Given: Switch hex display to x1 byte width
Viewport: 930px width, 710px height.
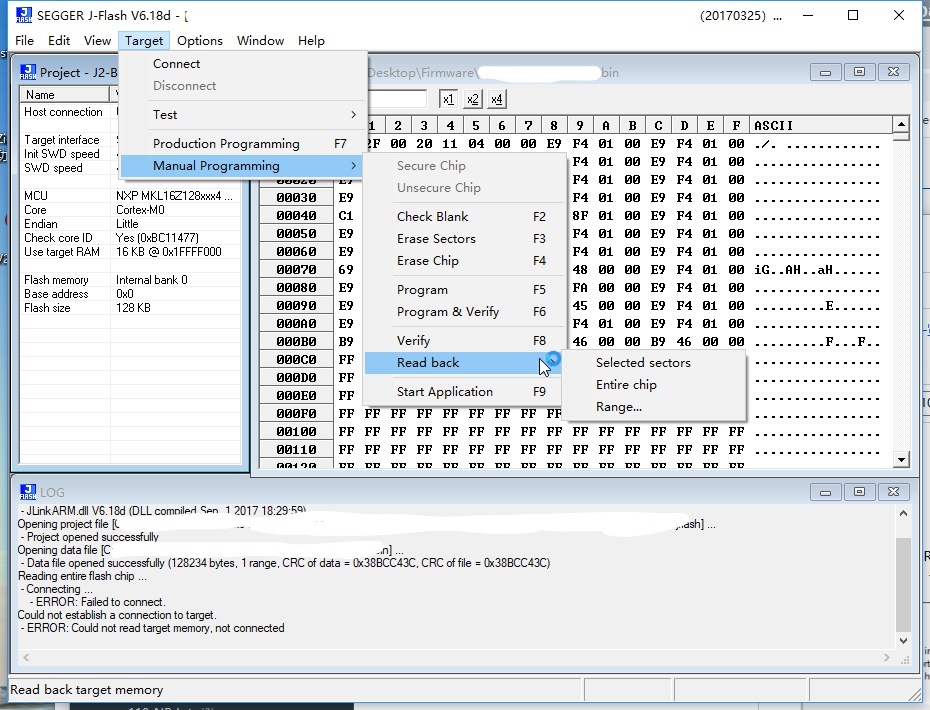Looking at the screenshot, I should pyautogui.click(x=450, y=98).
